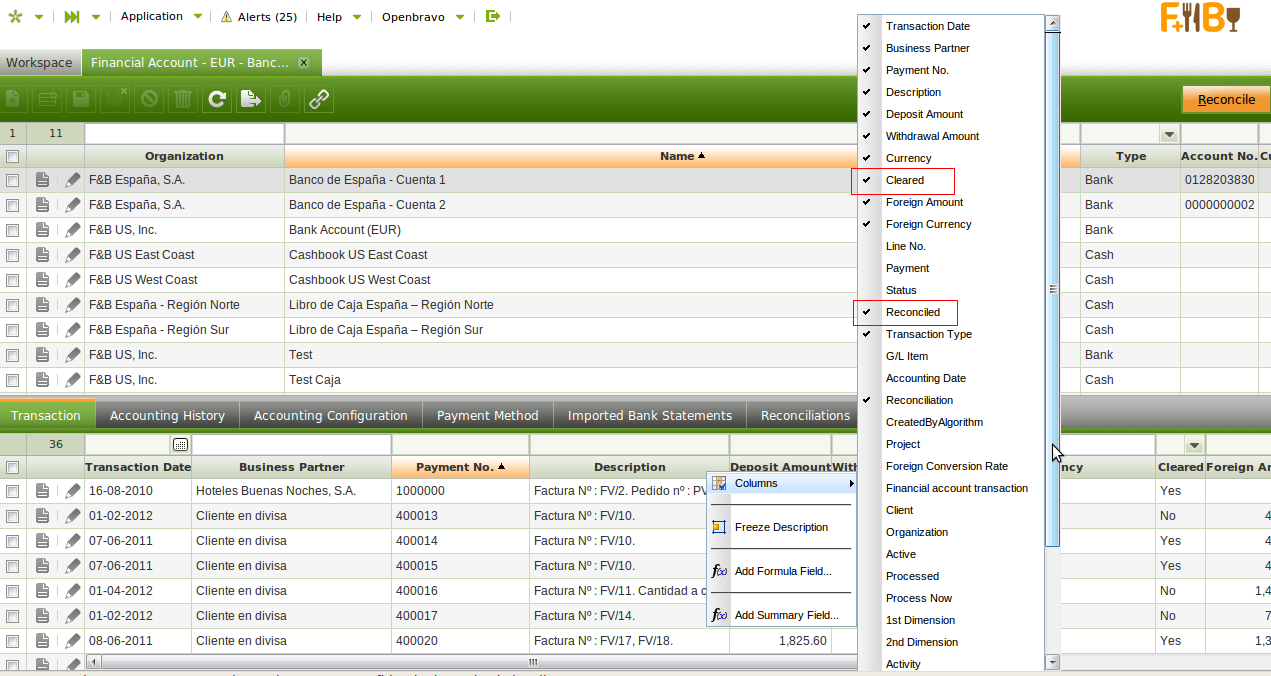Image resolution: width=1271 pixels, height=676 pixels.
Task: Open form view icon for Cashbook US East Coast
Action: click(42, 255)
